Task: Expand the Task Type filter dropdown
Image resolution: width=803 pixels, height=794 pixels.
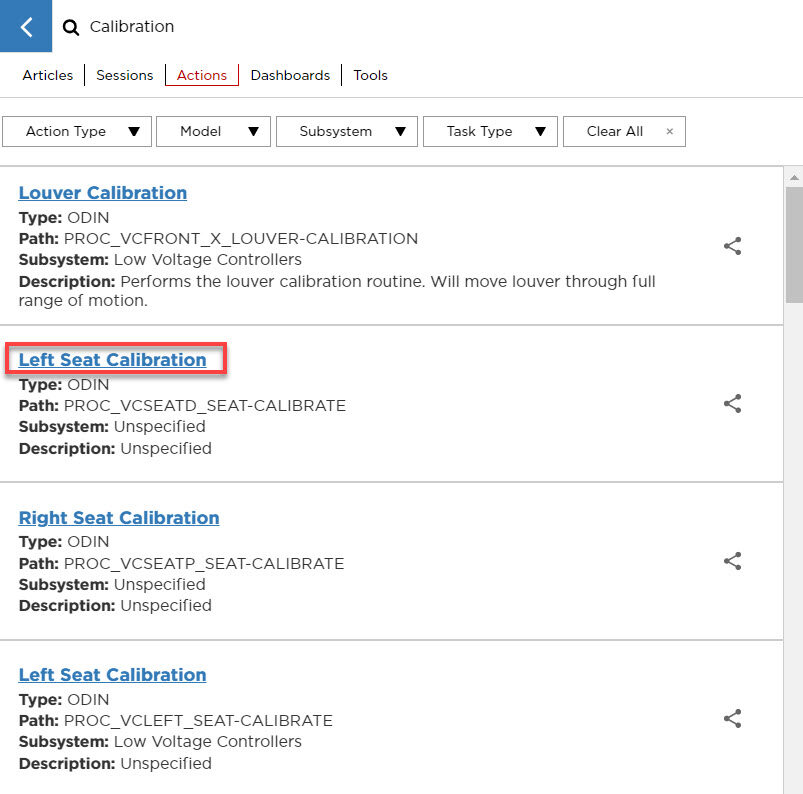Action: 490,132
